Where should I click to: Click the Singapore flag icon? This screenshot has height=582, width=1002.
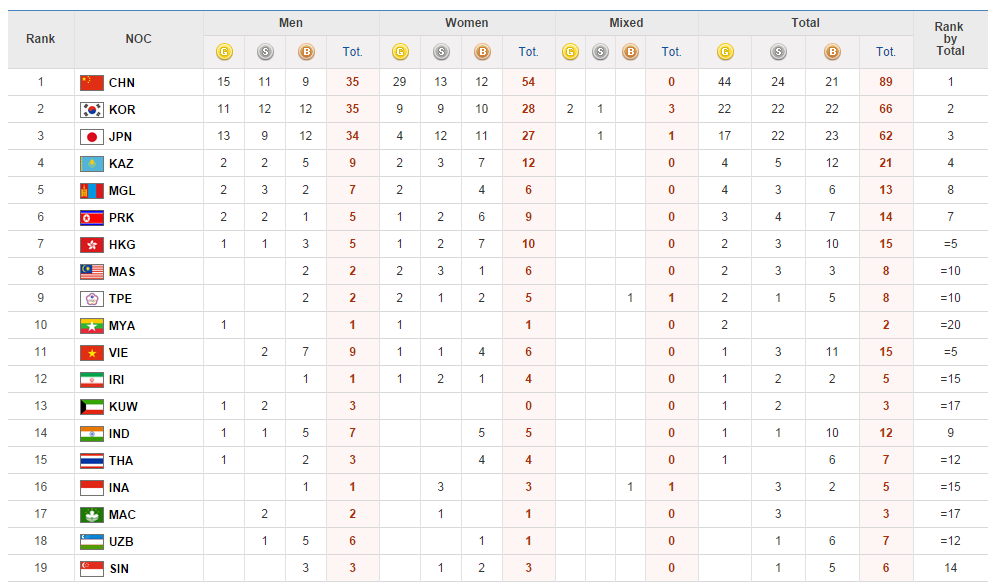pyautogui.click(x=92, y=569)
